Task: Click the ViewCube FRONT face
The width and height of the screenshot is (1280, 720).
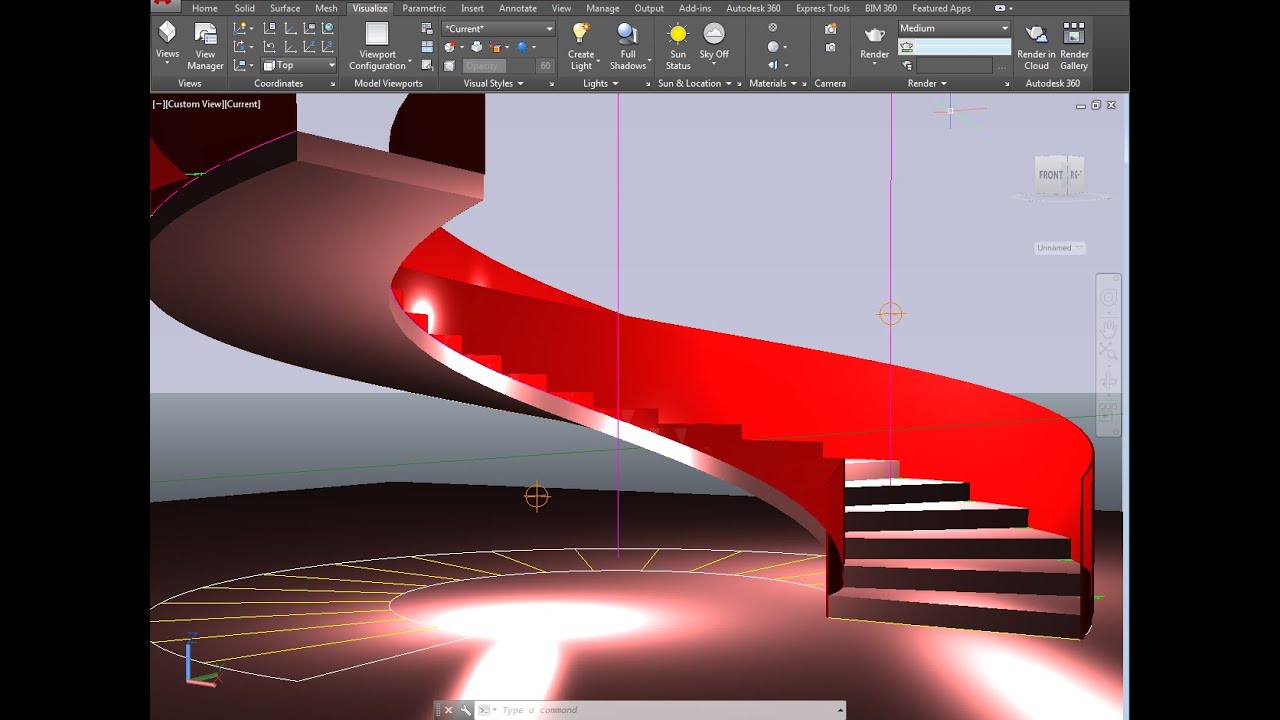Action: pos(1051,175)
